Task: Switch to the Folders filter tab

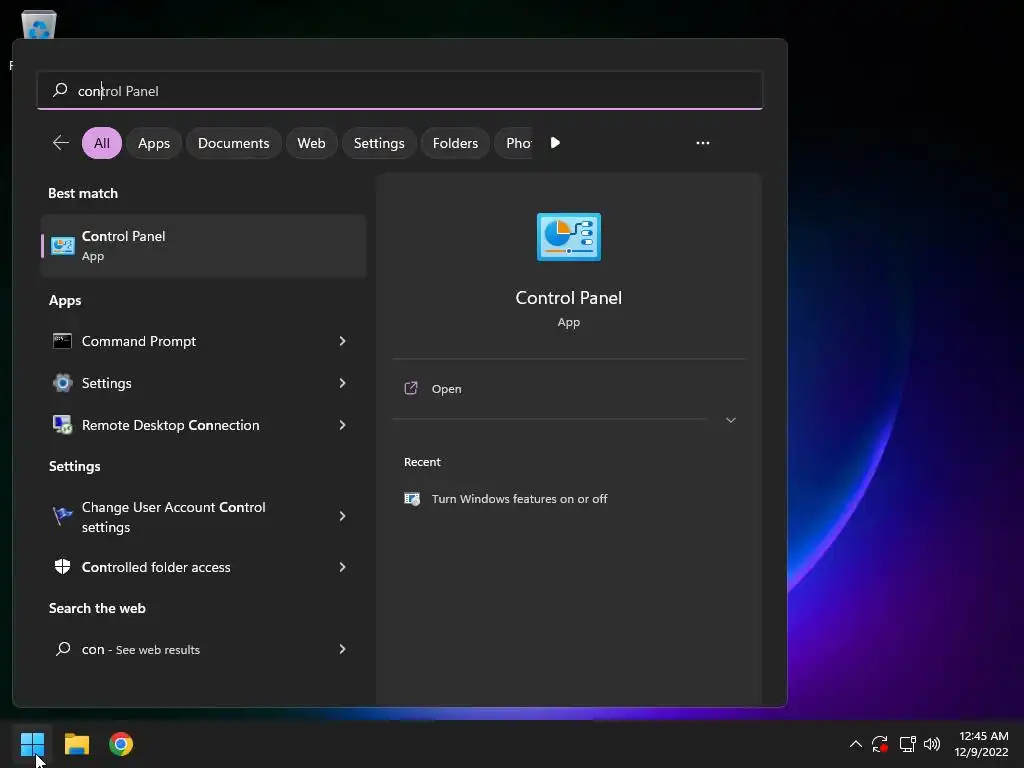Action: 455,143
